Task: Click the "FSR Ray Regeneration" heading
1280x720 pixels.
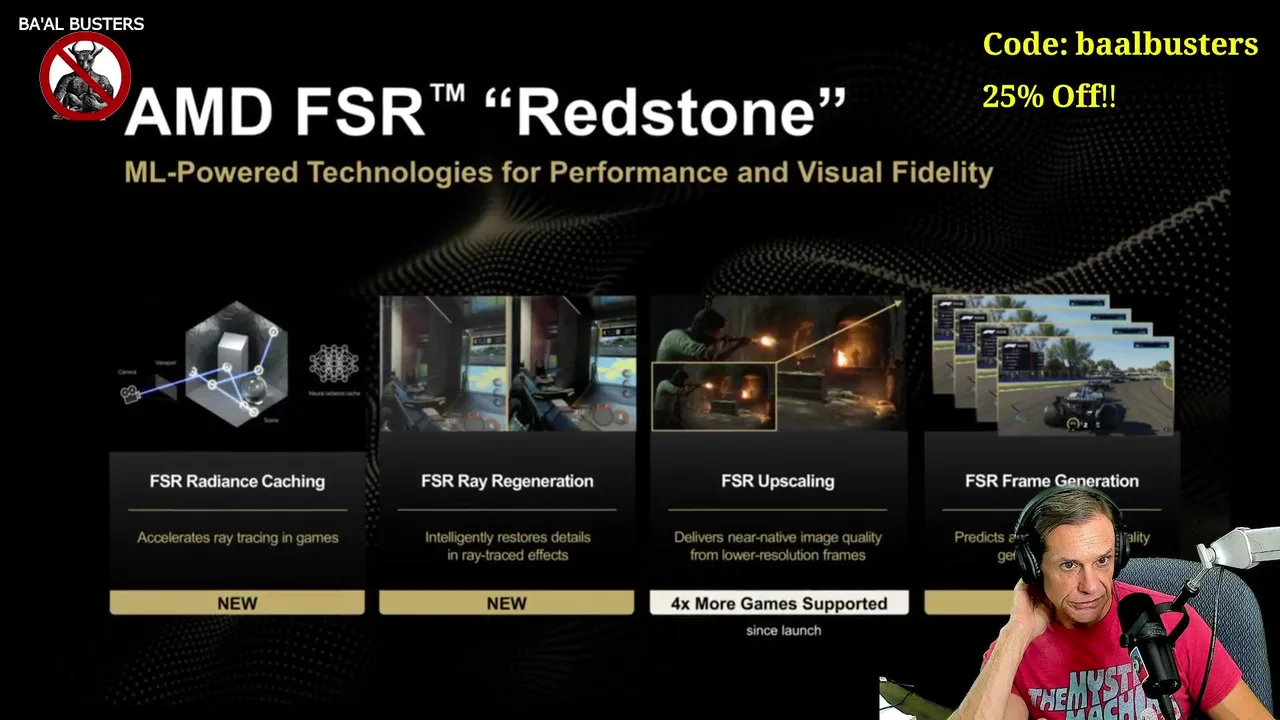Action: pos(507,481)
